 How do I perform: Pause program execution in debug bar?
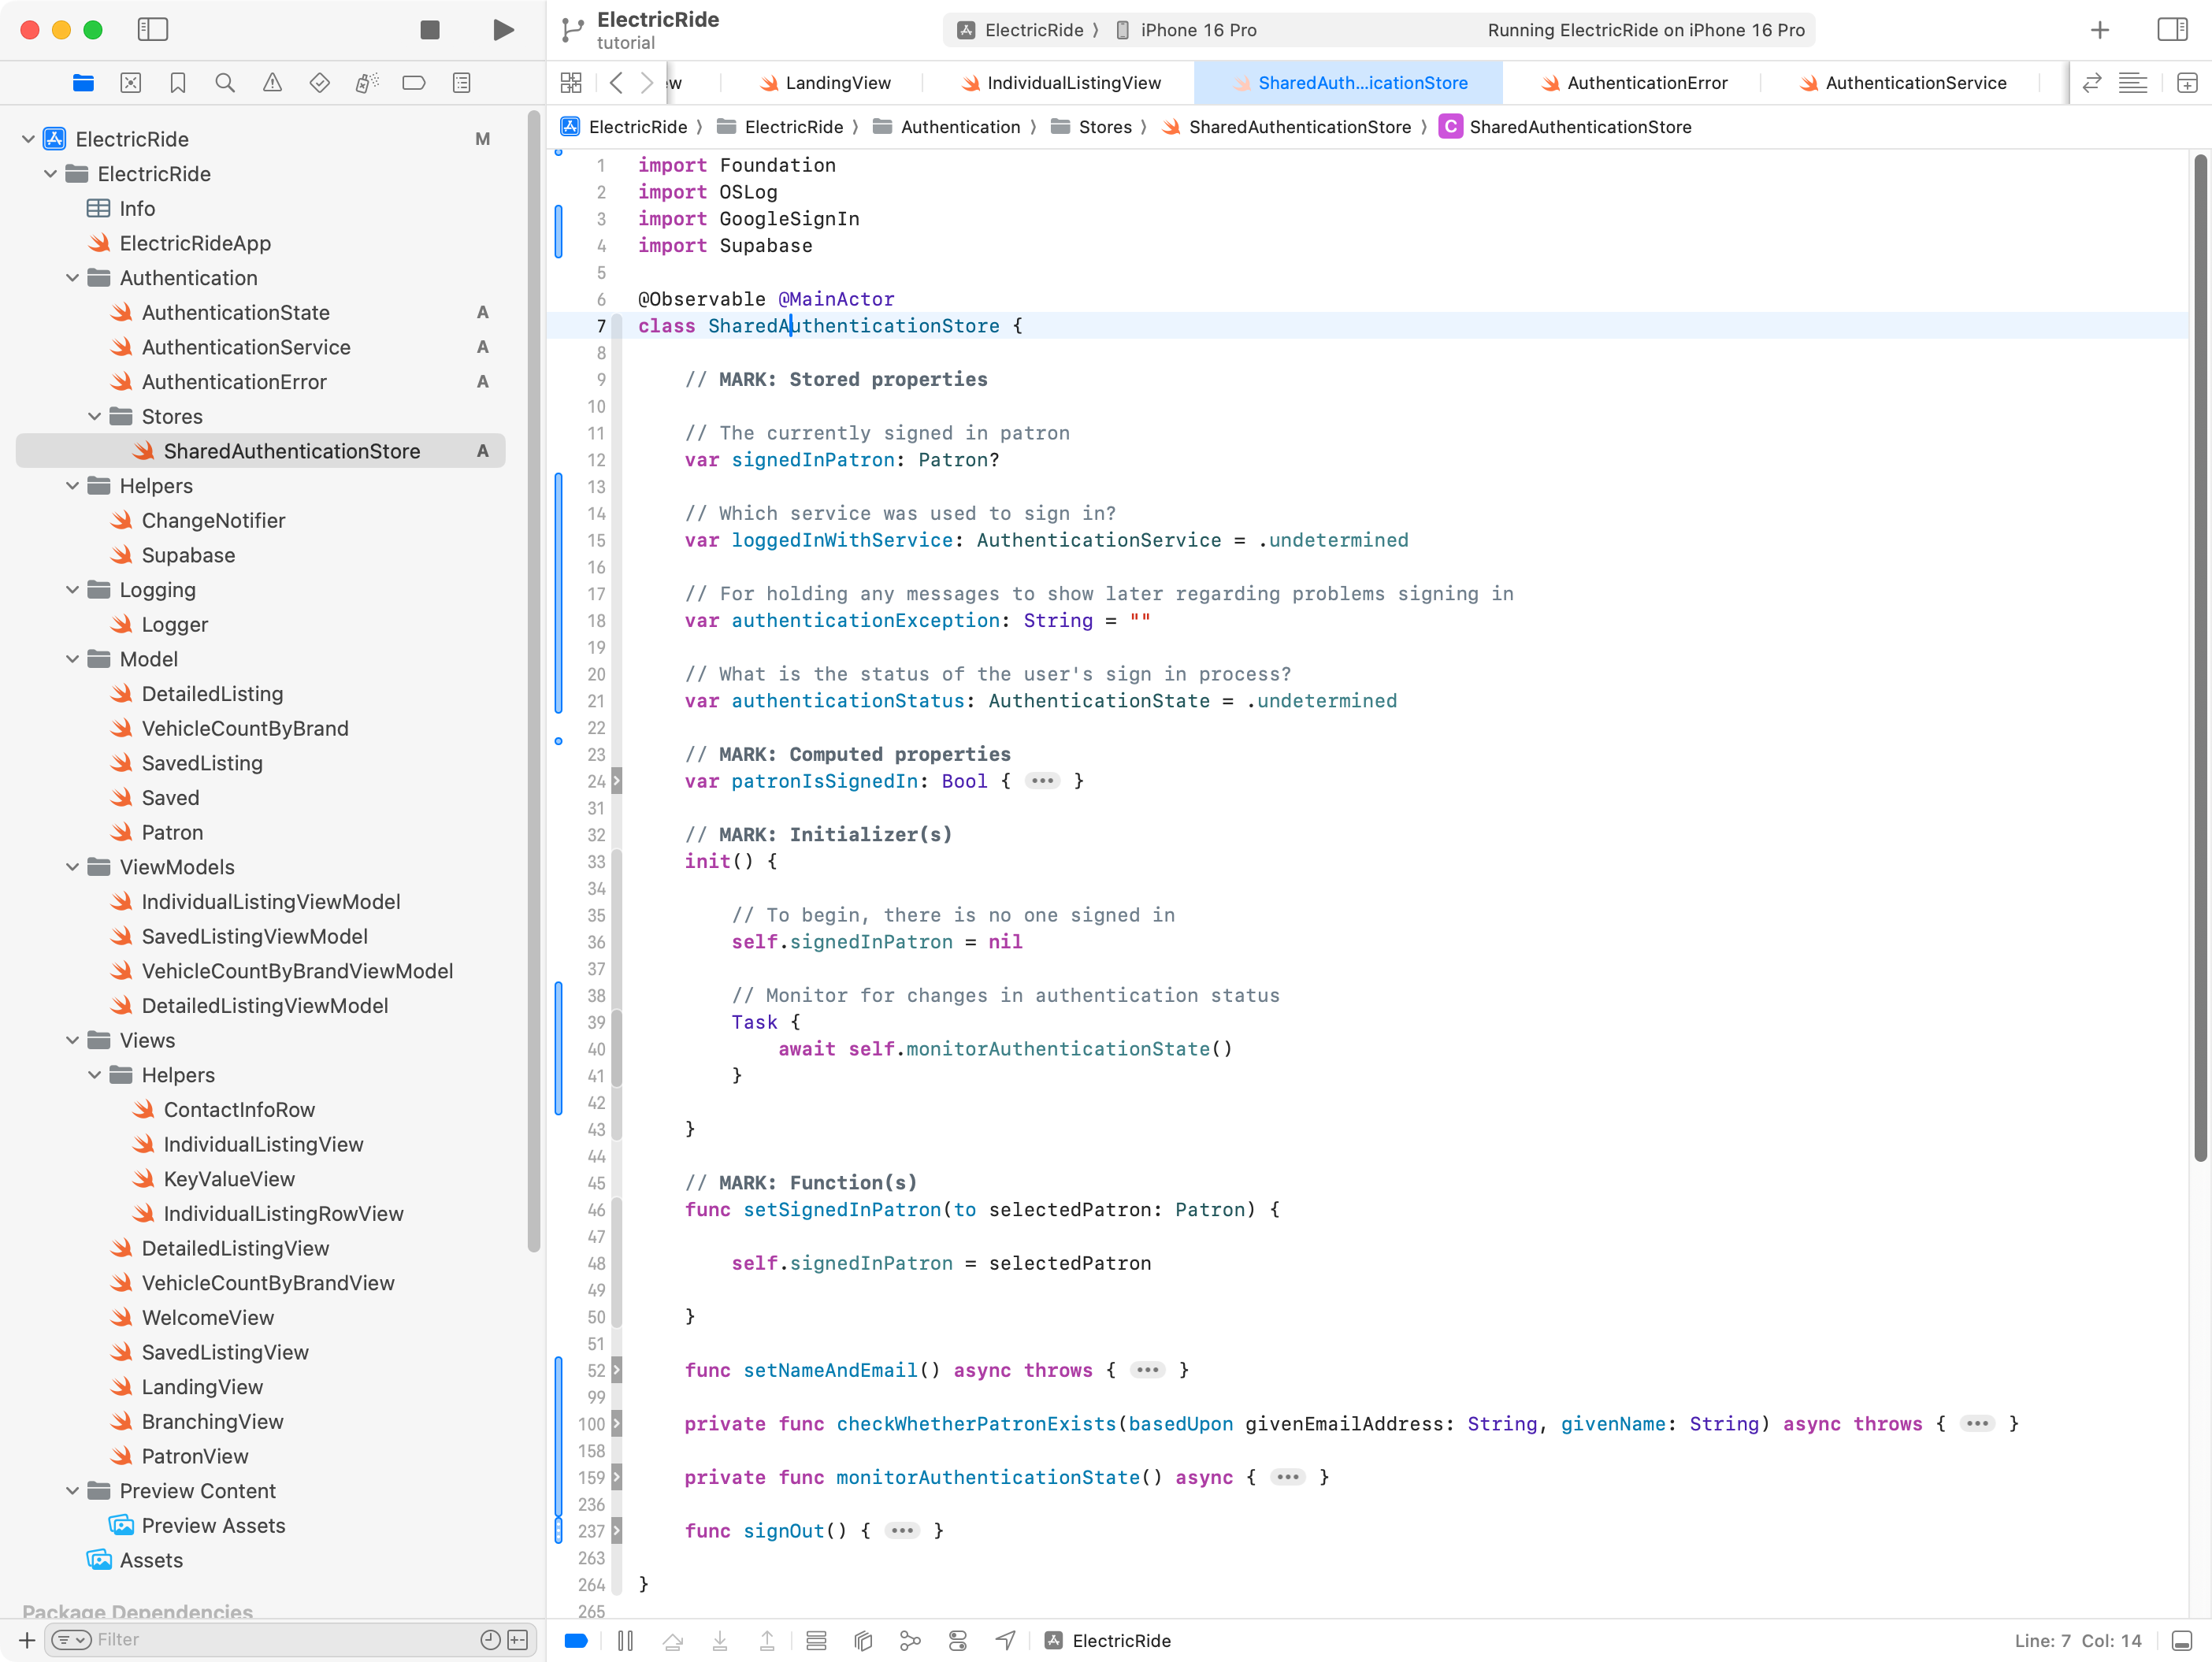(625, 1641)
